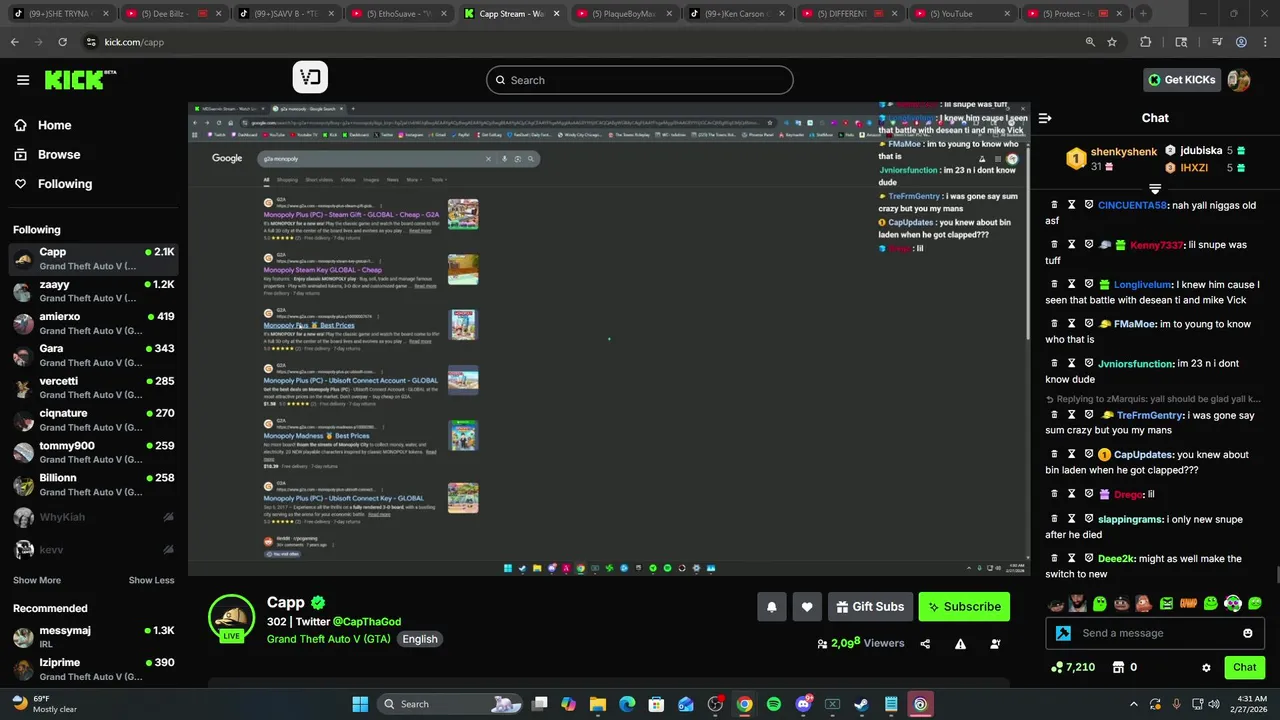Open the user profile avatar menu
Image resolution: width=1280 pixels, height=720 pixels.
click(1239, 80)
